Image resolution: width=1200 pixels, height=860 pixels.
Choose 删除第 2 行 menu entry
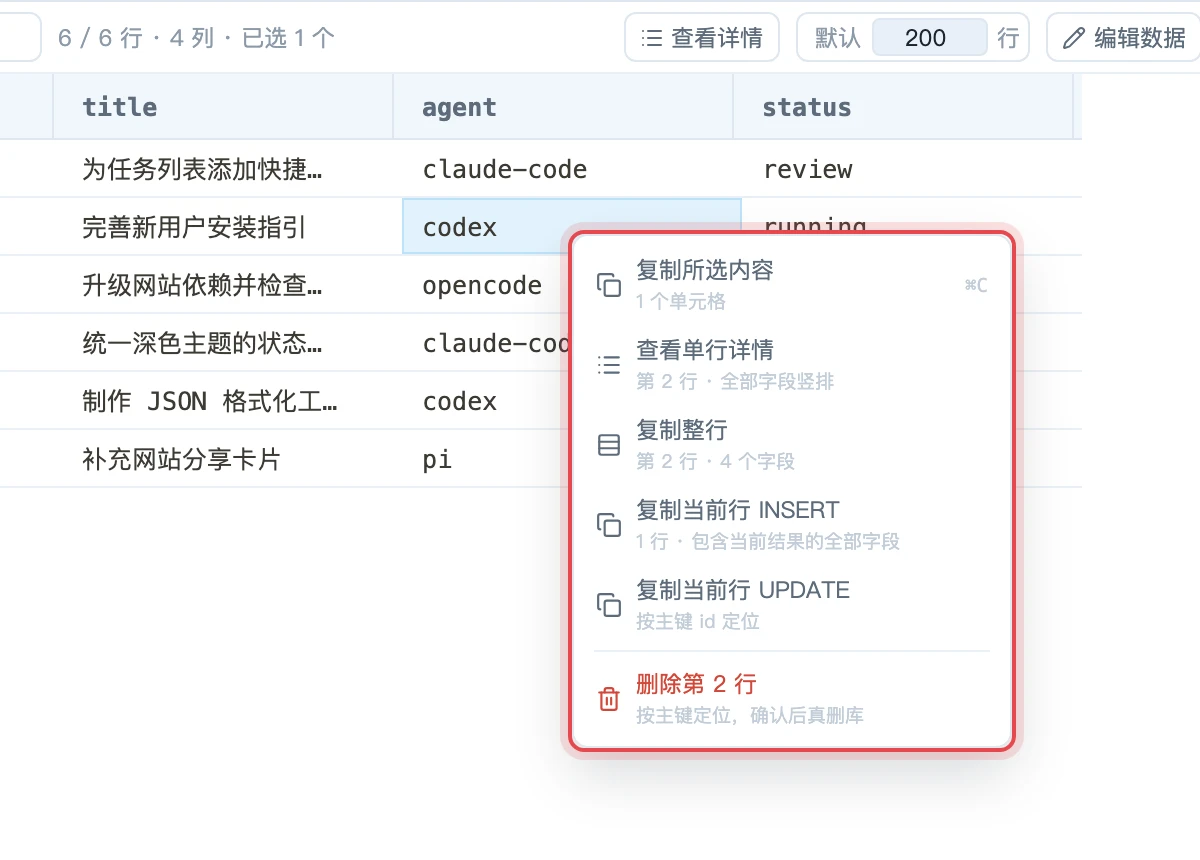coord(792,699)
